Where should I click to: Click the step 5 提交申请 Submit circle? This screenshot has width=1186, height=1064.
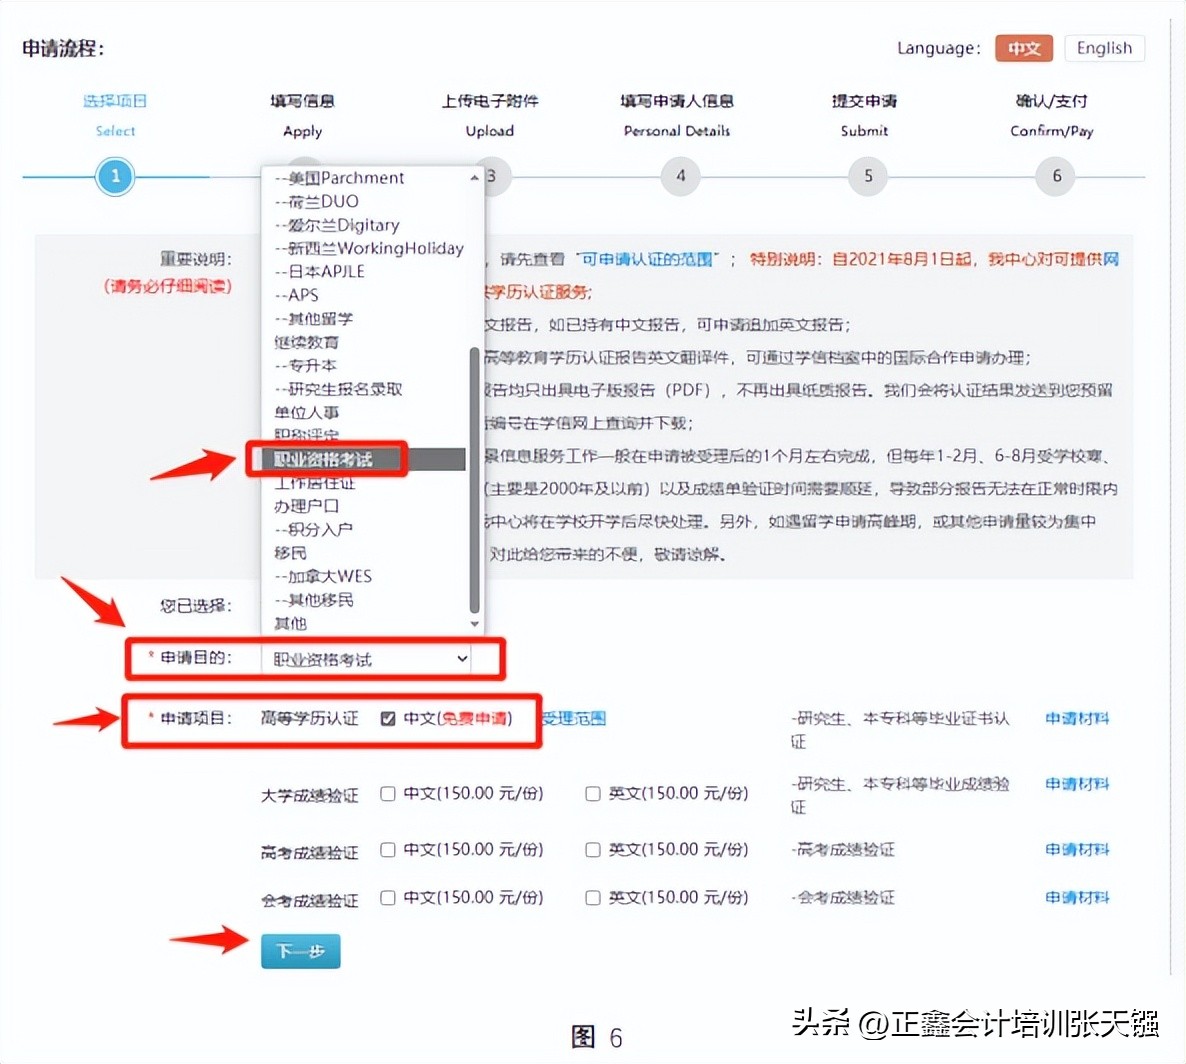(x=866, y=176)
